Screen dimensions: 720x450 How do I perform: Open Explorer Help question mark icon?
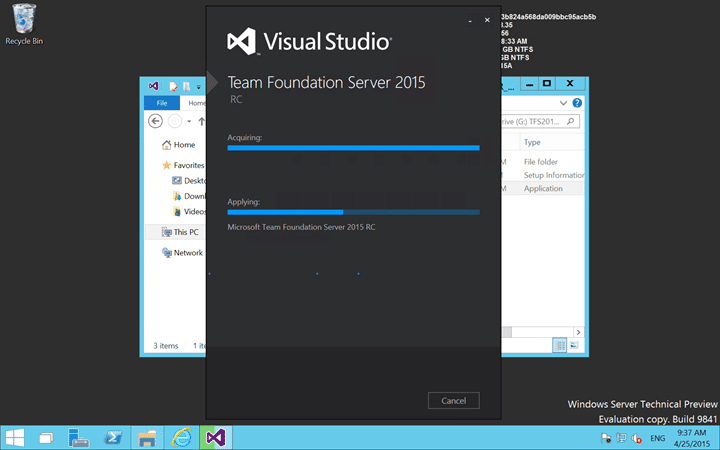click(x=577, y=103)
